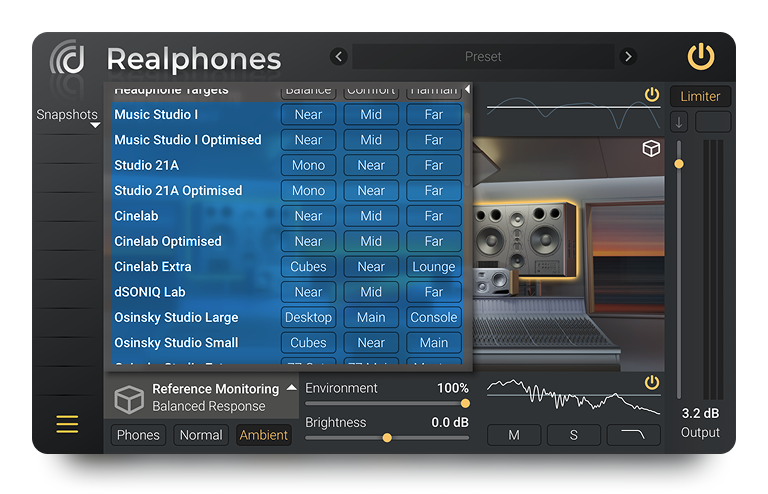Select Far for dSONIQ Lab
The width and height of the screenshot is (768, 494).
tap(433, 292)
